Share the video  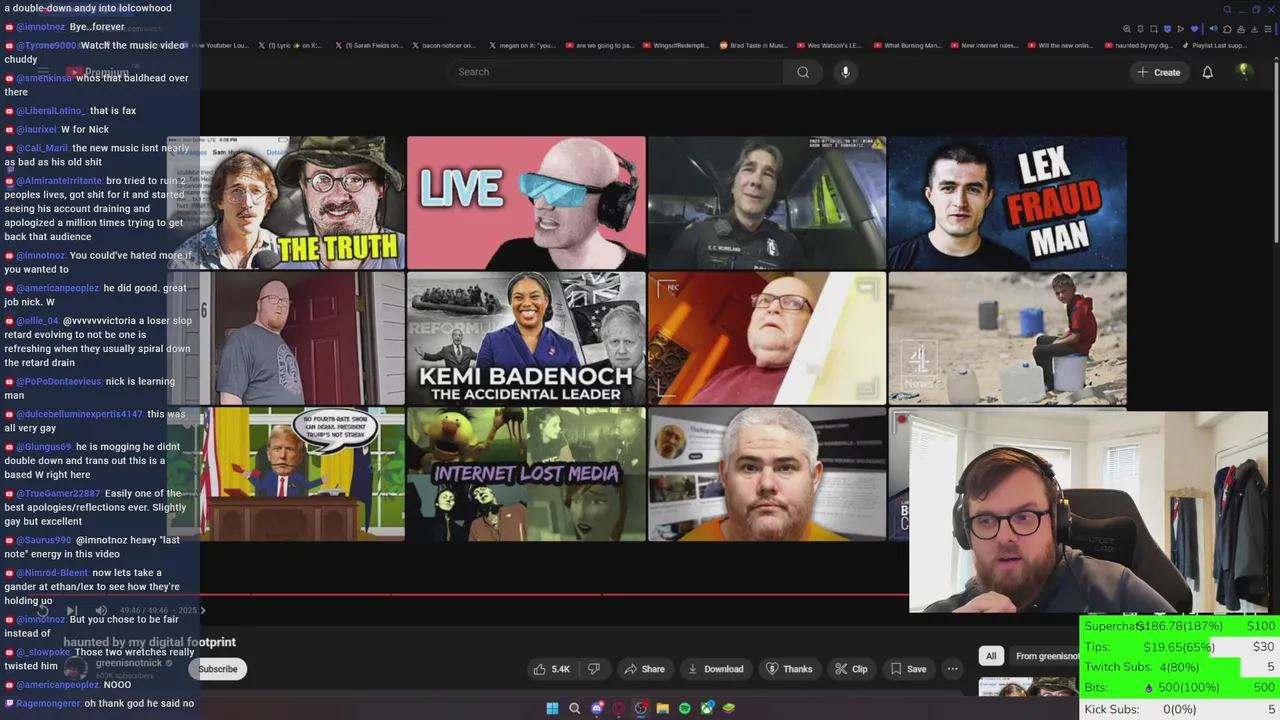[x=644, y=669]
